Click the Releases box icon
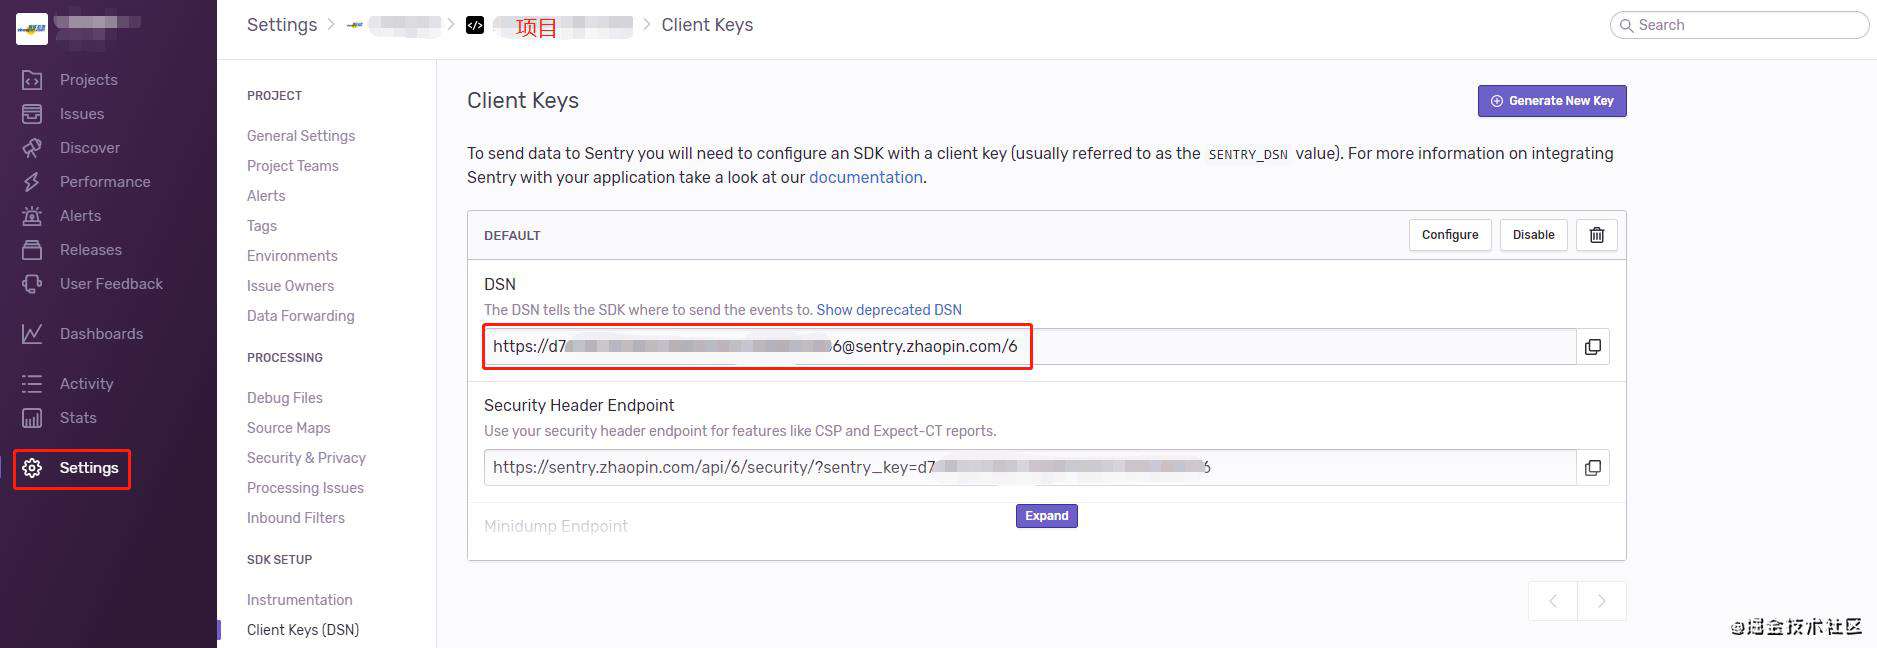The width and height of the screenshot is (1877, 648). point(32,250)
